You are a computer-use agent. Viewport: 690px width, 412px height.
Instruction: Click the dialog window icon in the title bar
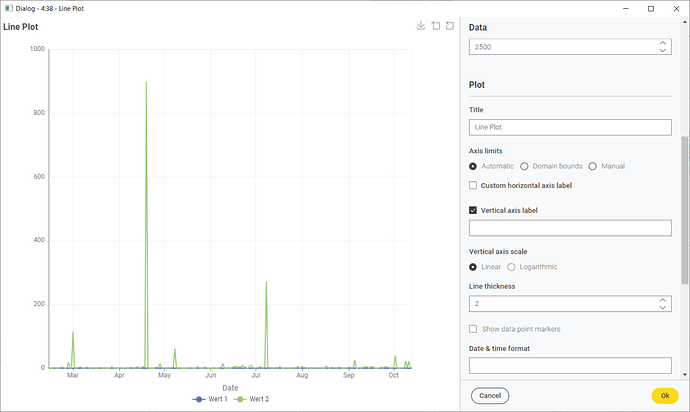[x=8, y=8]
